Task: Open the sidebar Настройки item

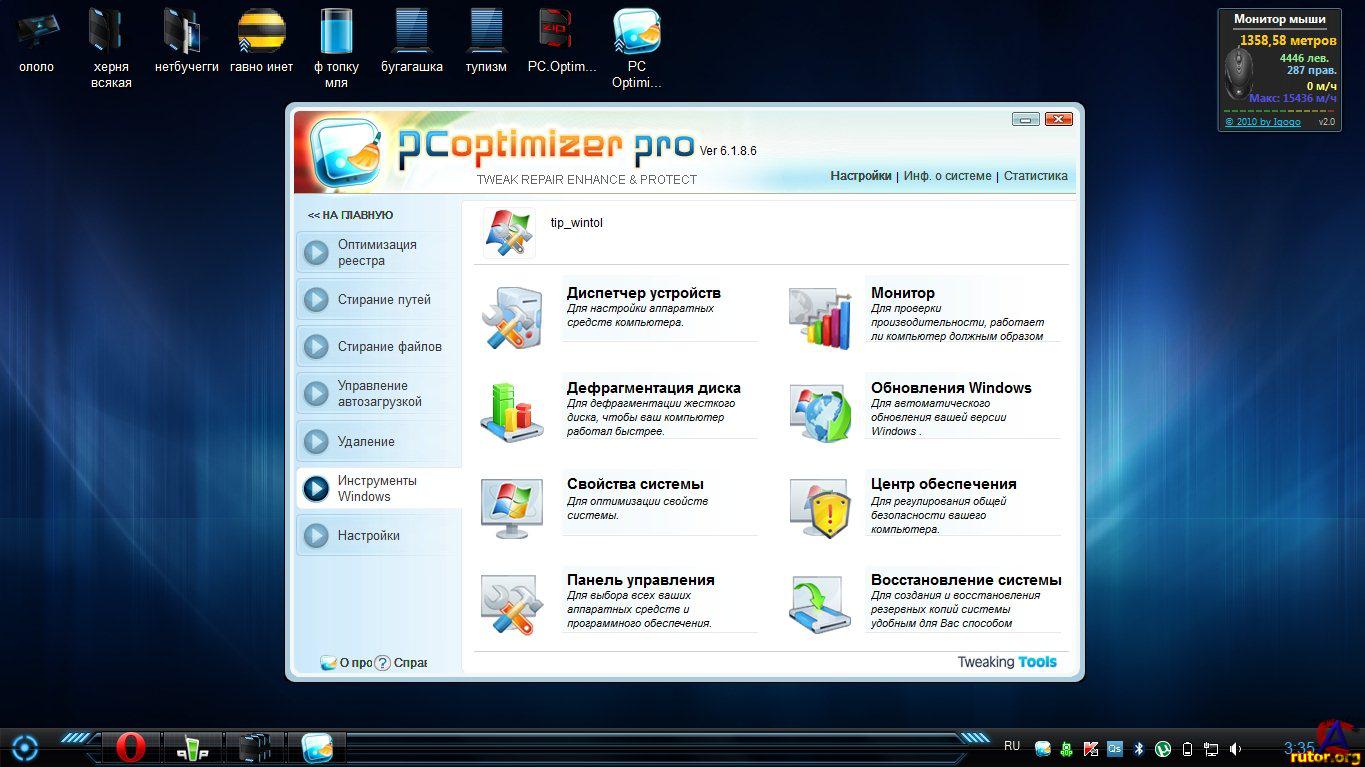Action: (368, 536)
